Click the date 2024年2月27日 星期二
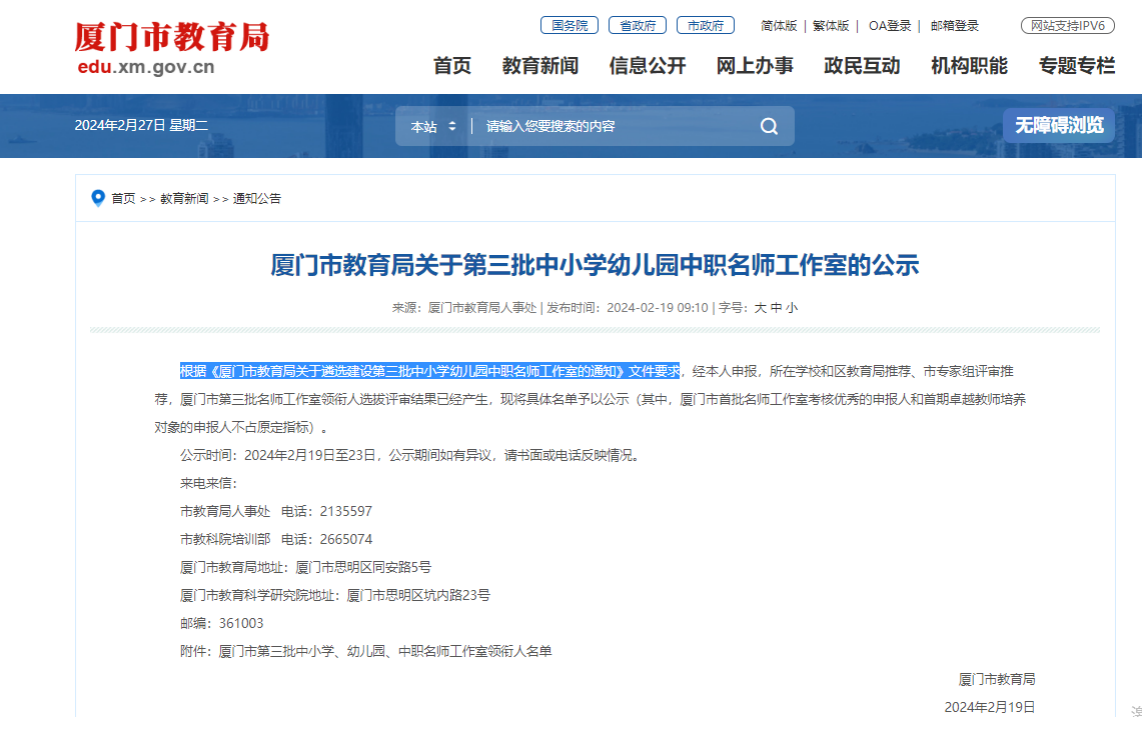The height and width of the screenshot is (735, 1142). [141, 125]
